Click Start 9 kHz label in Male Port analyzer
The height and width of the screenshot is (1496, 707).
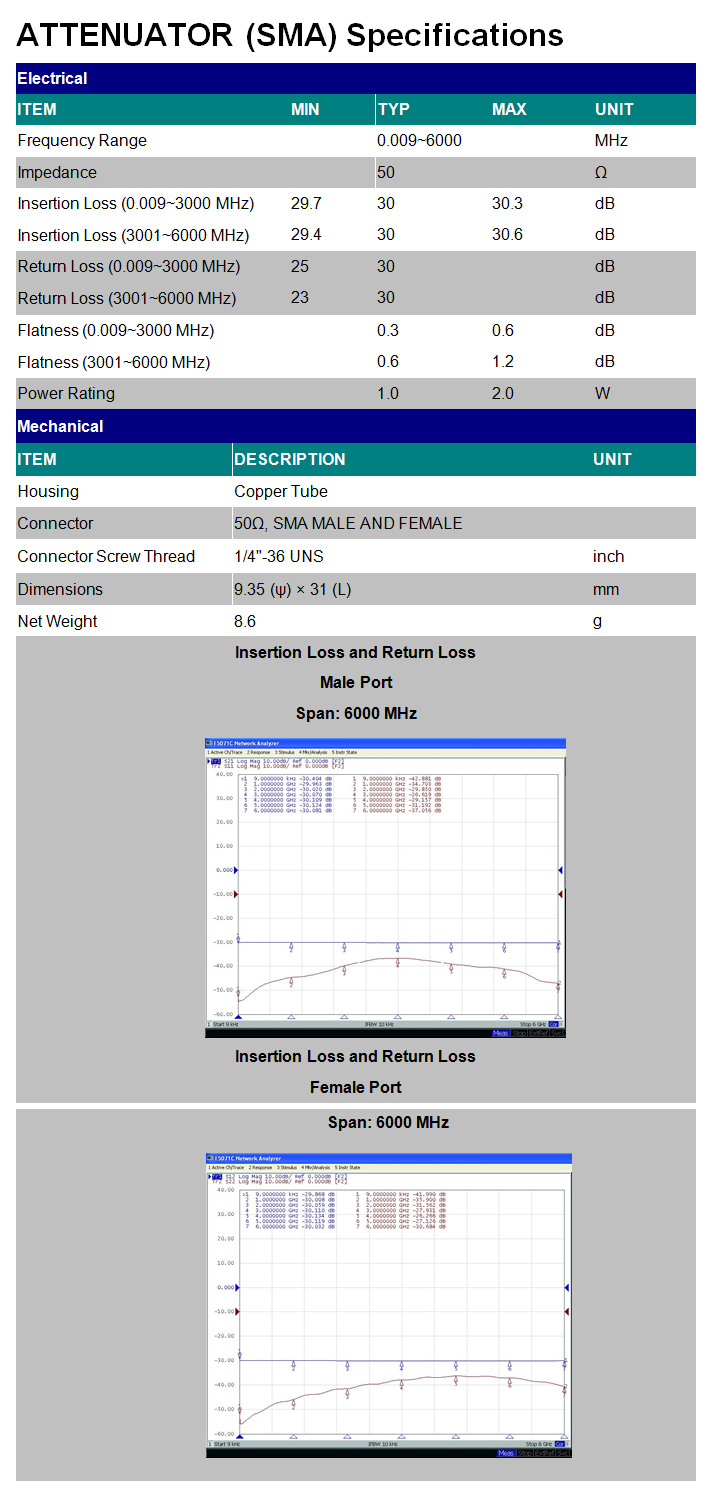click(225, 1024)
